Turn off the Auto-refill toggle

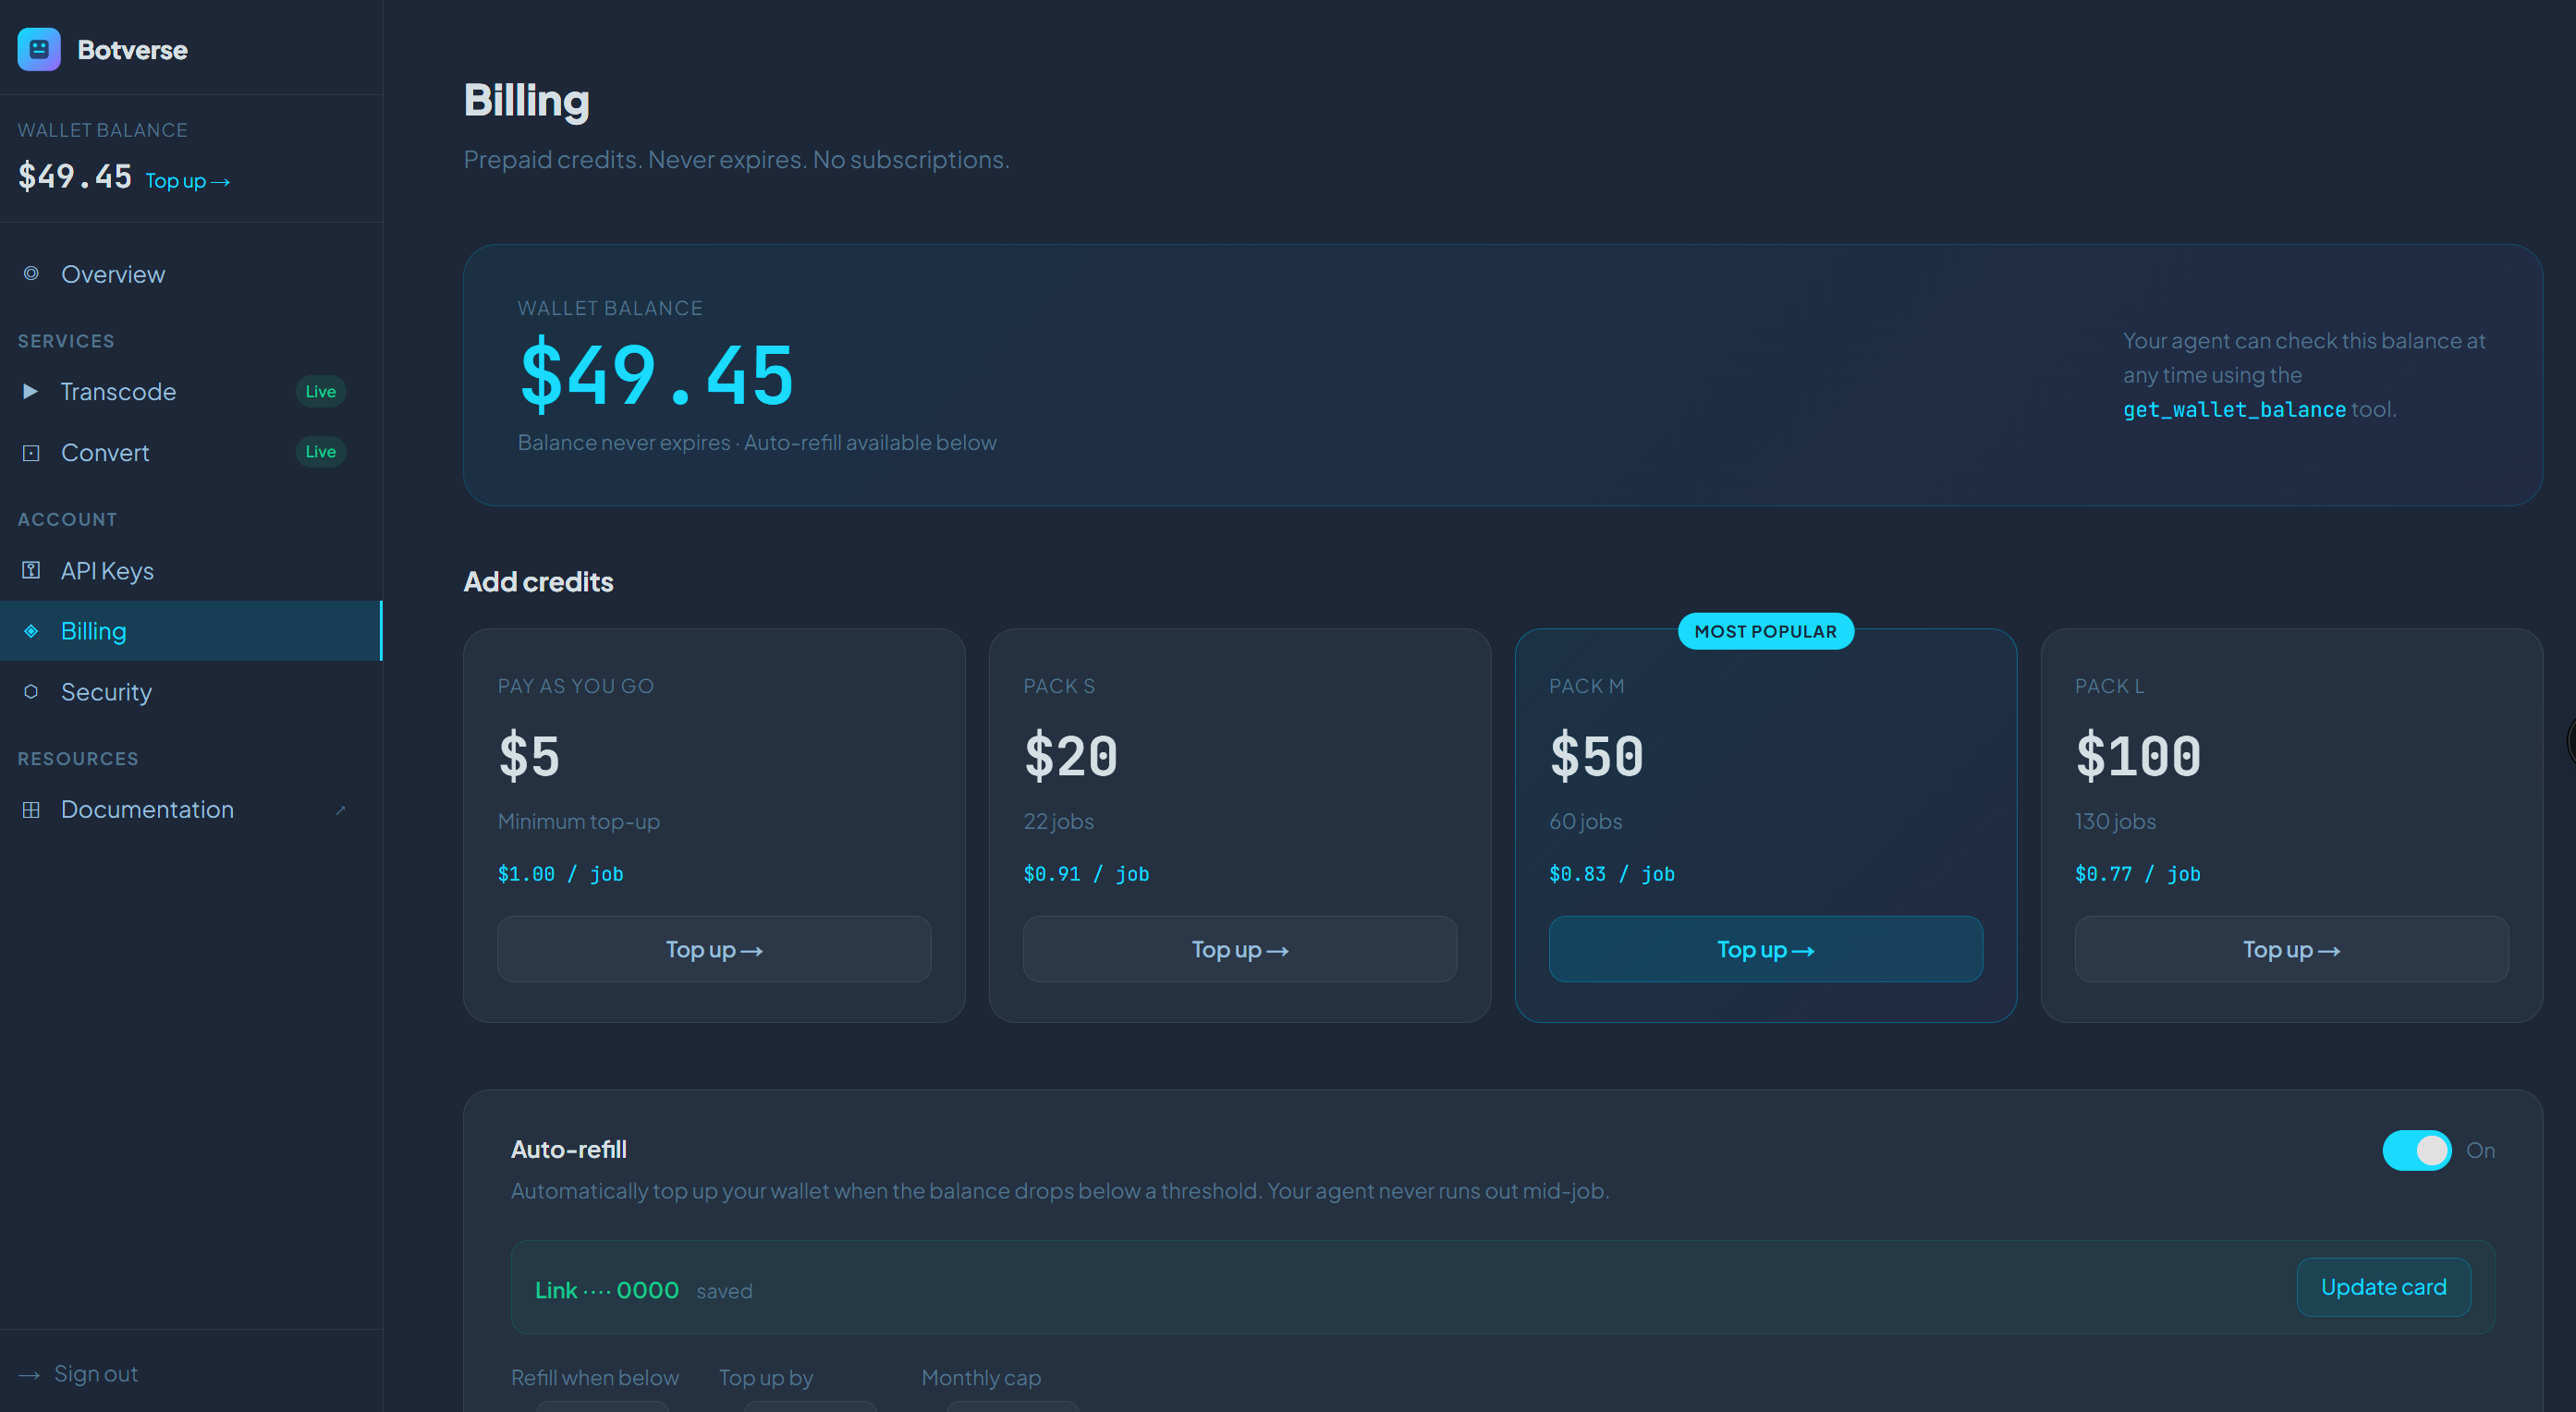coord(2416,1150)
